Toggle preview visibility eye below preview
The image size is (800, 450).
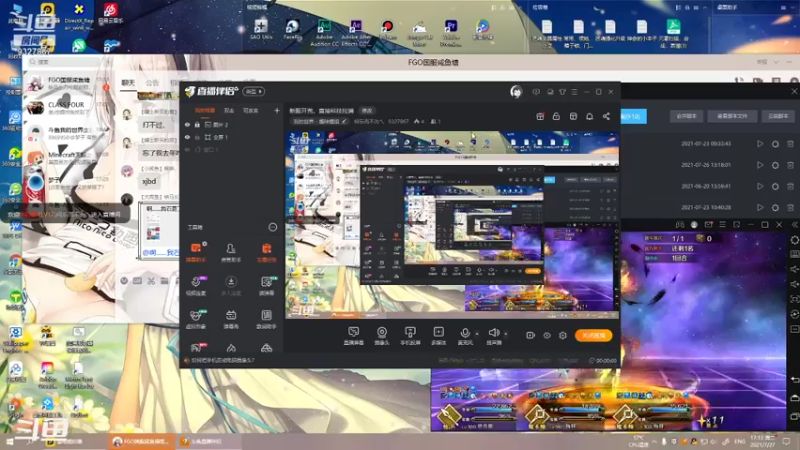click(547, 335)
